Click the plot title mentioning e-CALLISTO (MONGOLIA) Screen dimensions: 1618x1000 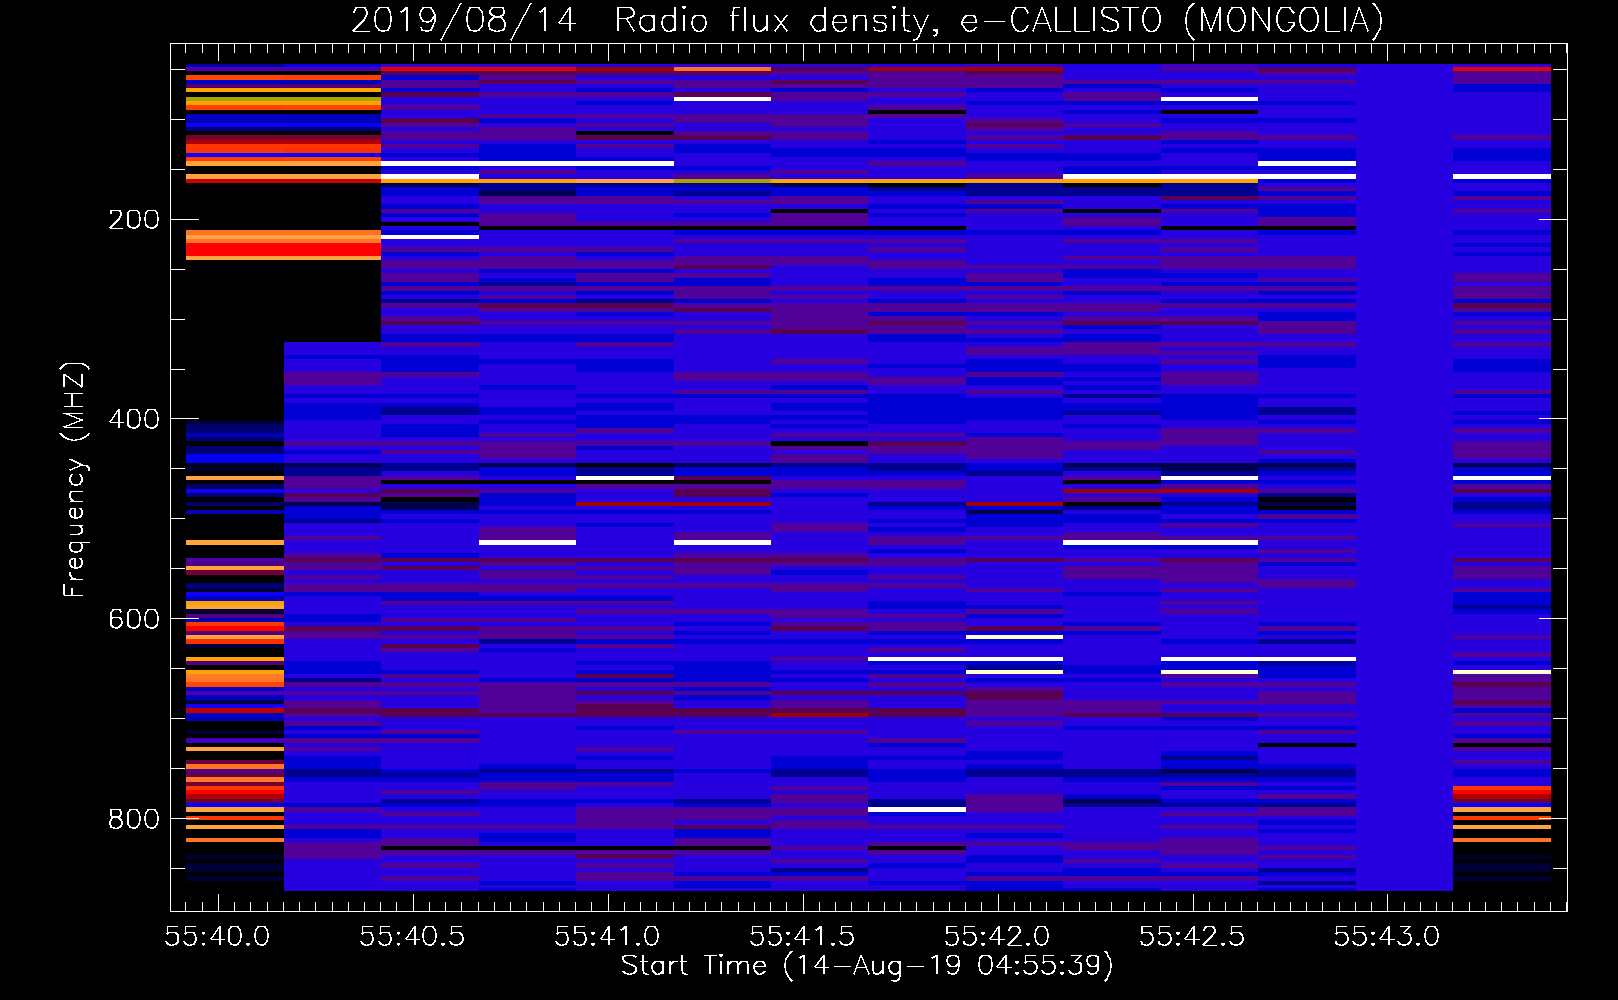867,21
